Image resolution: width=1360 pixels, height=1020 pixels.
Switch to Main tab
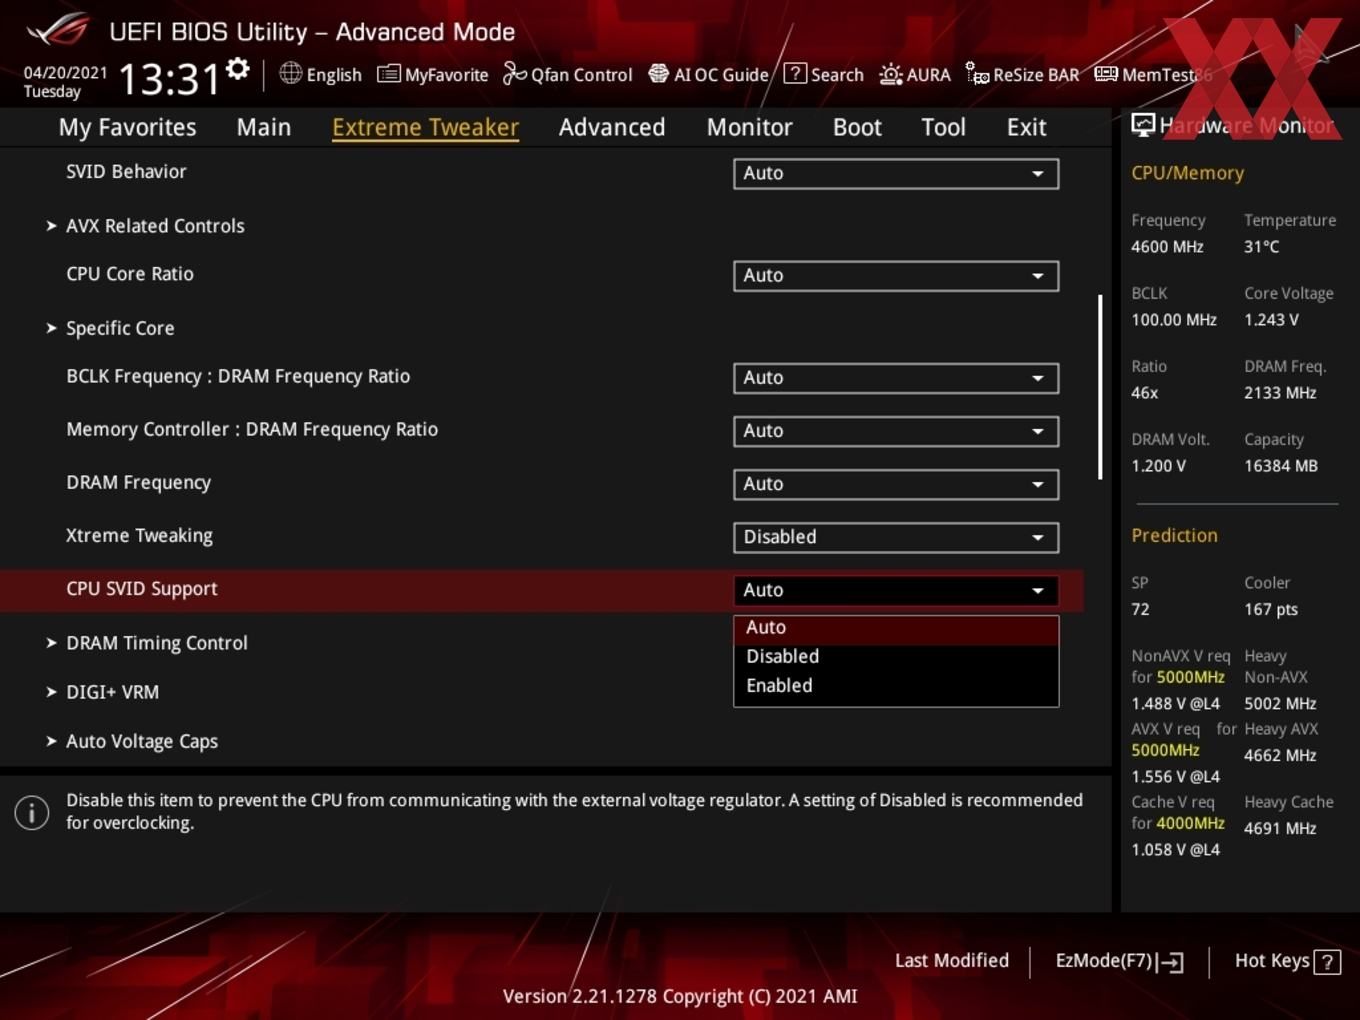(x=263, y=127)
